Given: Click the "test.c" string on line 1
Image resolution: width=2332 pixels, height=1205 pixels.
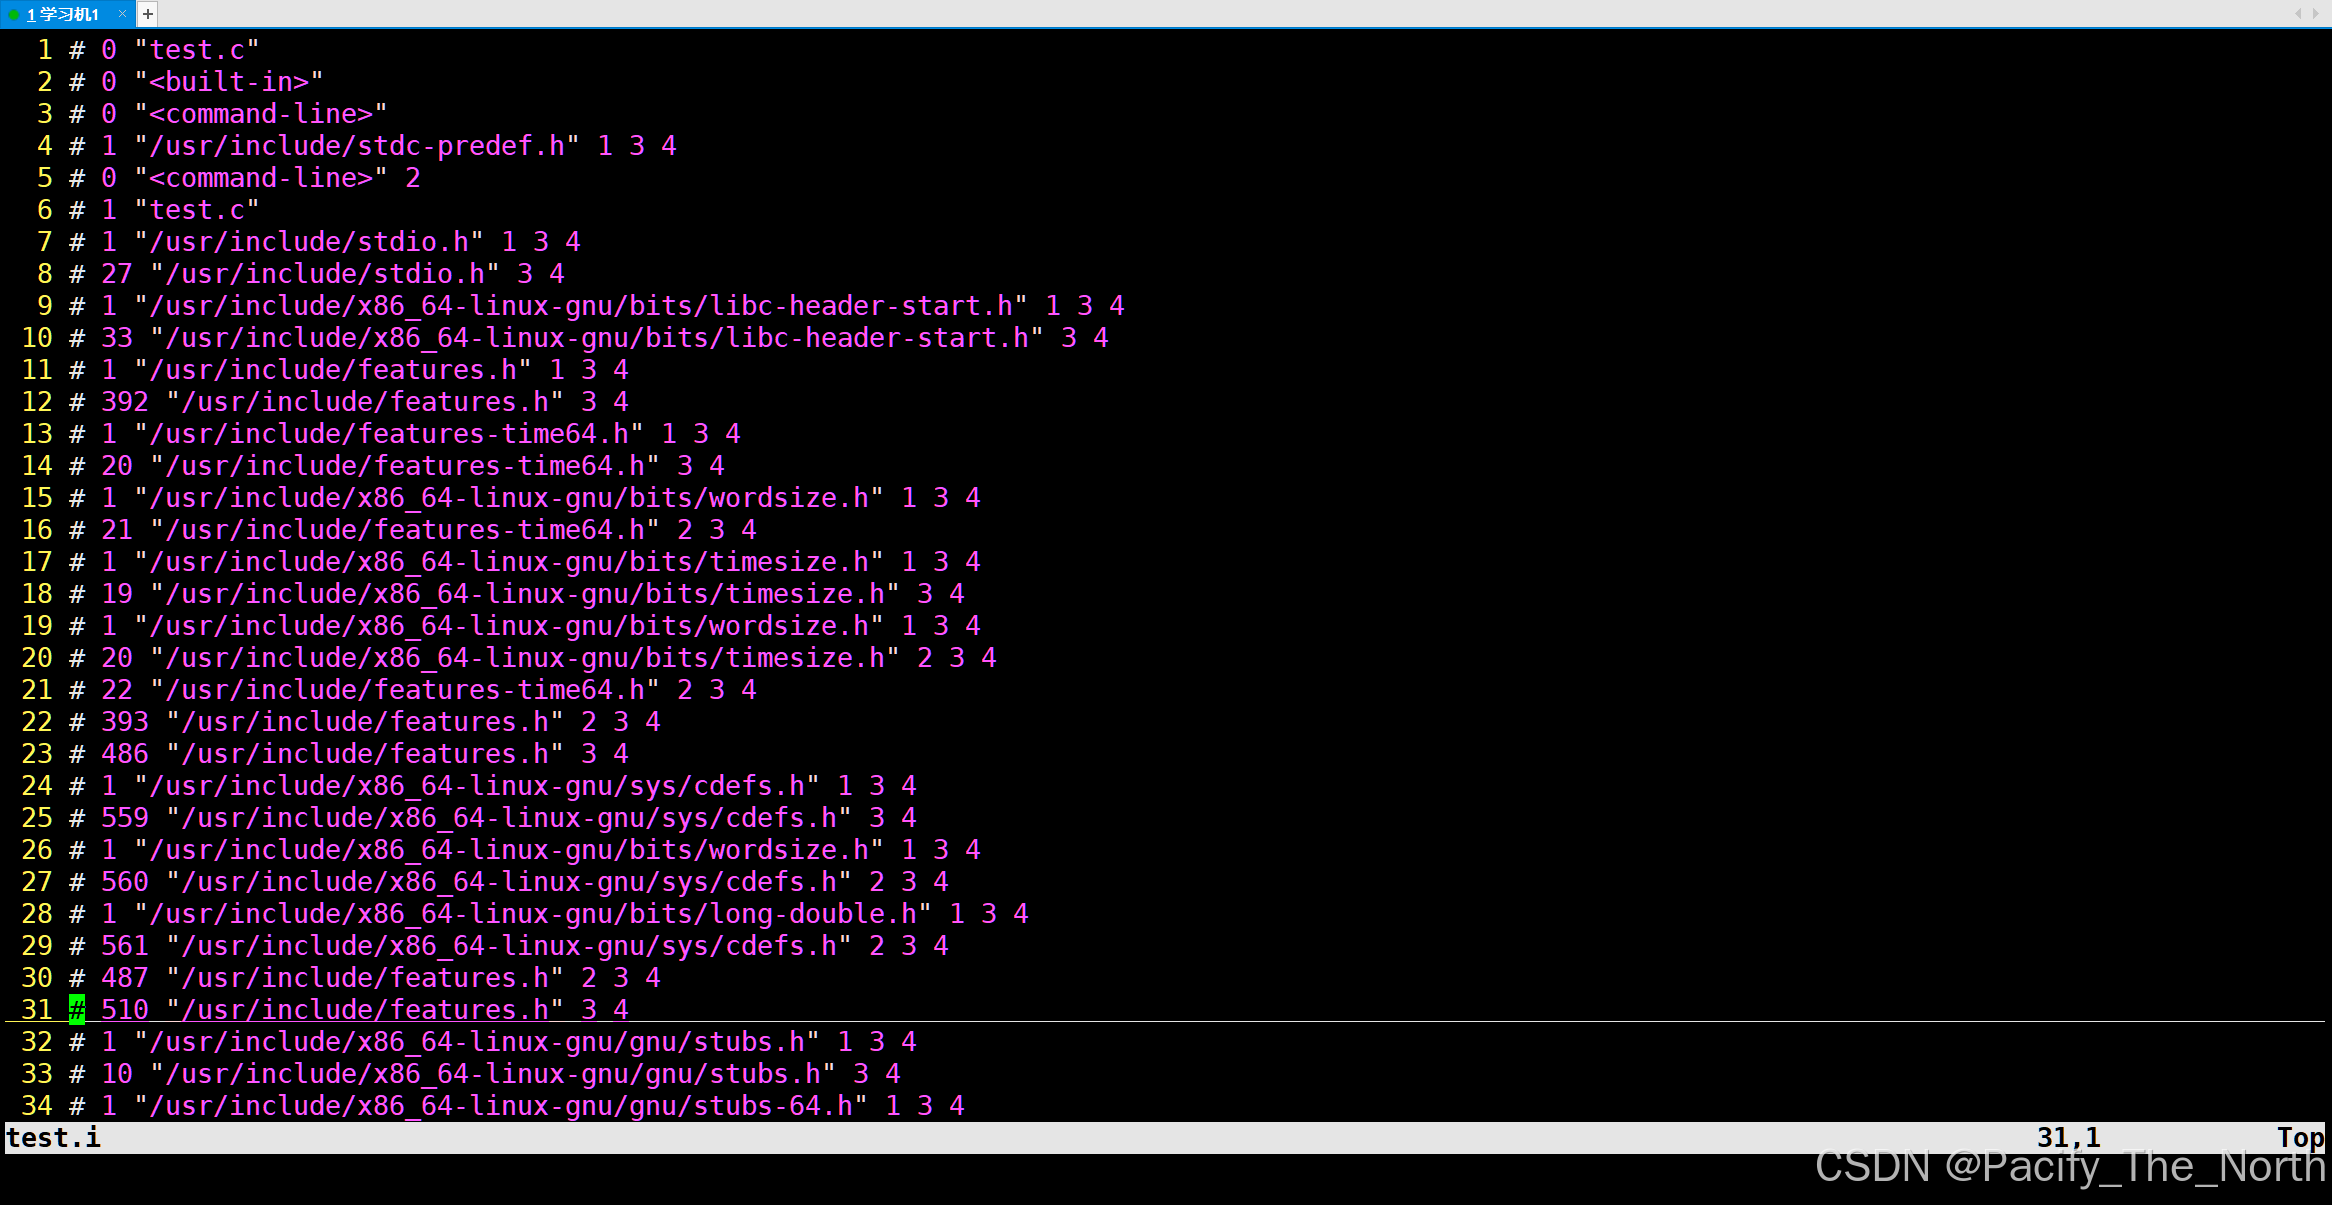Looking at the screenshot, I should (197, 50).
